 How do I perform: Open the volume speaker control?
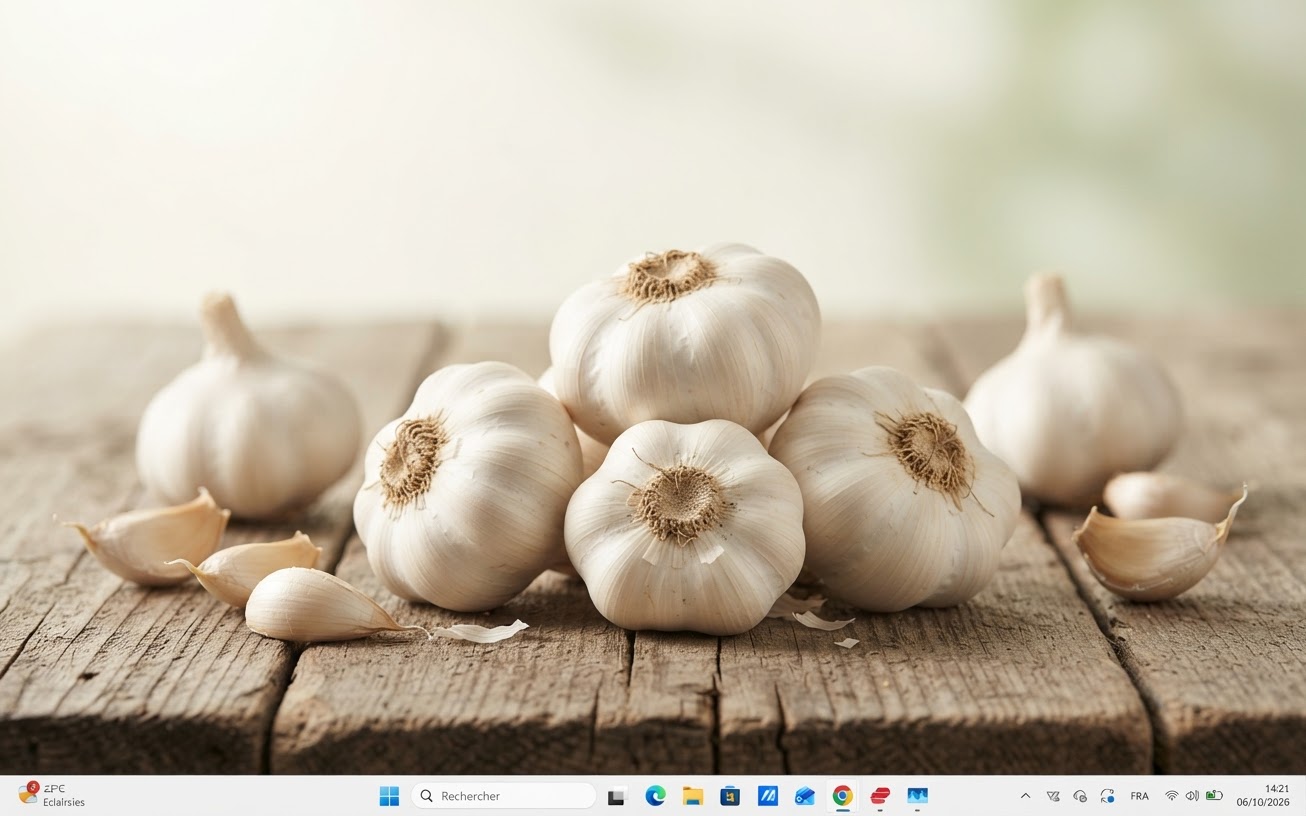pos(1192,796)
